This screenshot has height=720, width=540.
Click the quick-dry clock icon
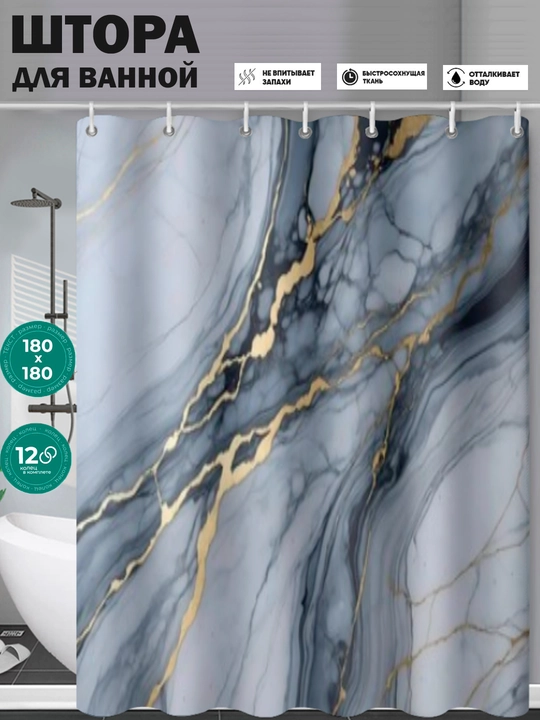(350, 77)
